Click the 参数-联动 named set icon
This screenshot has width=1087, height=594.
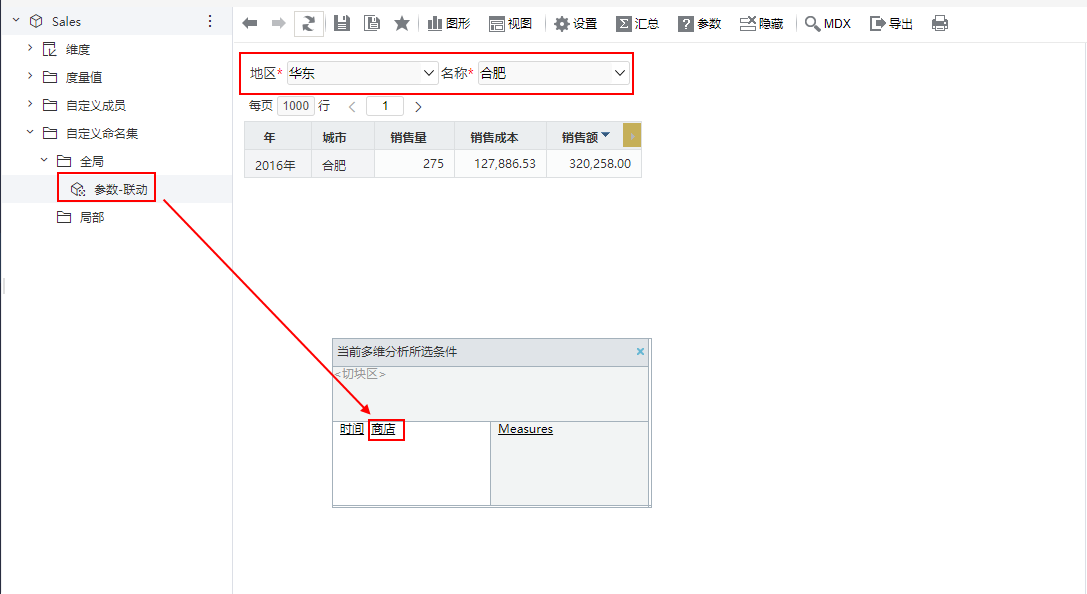pyautogui.click(x=78, y=189)
